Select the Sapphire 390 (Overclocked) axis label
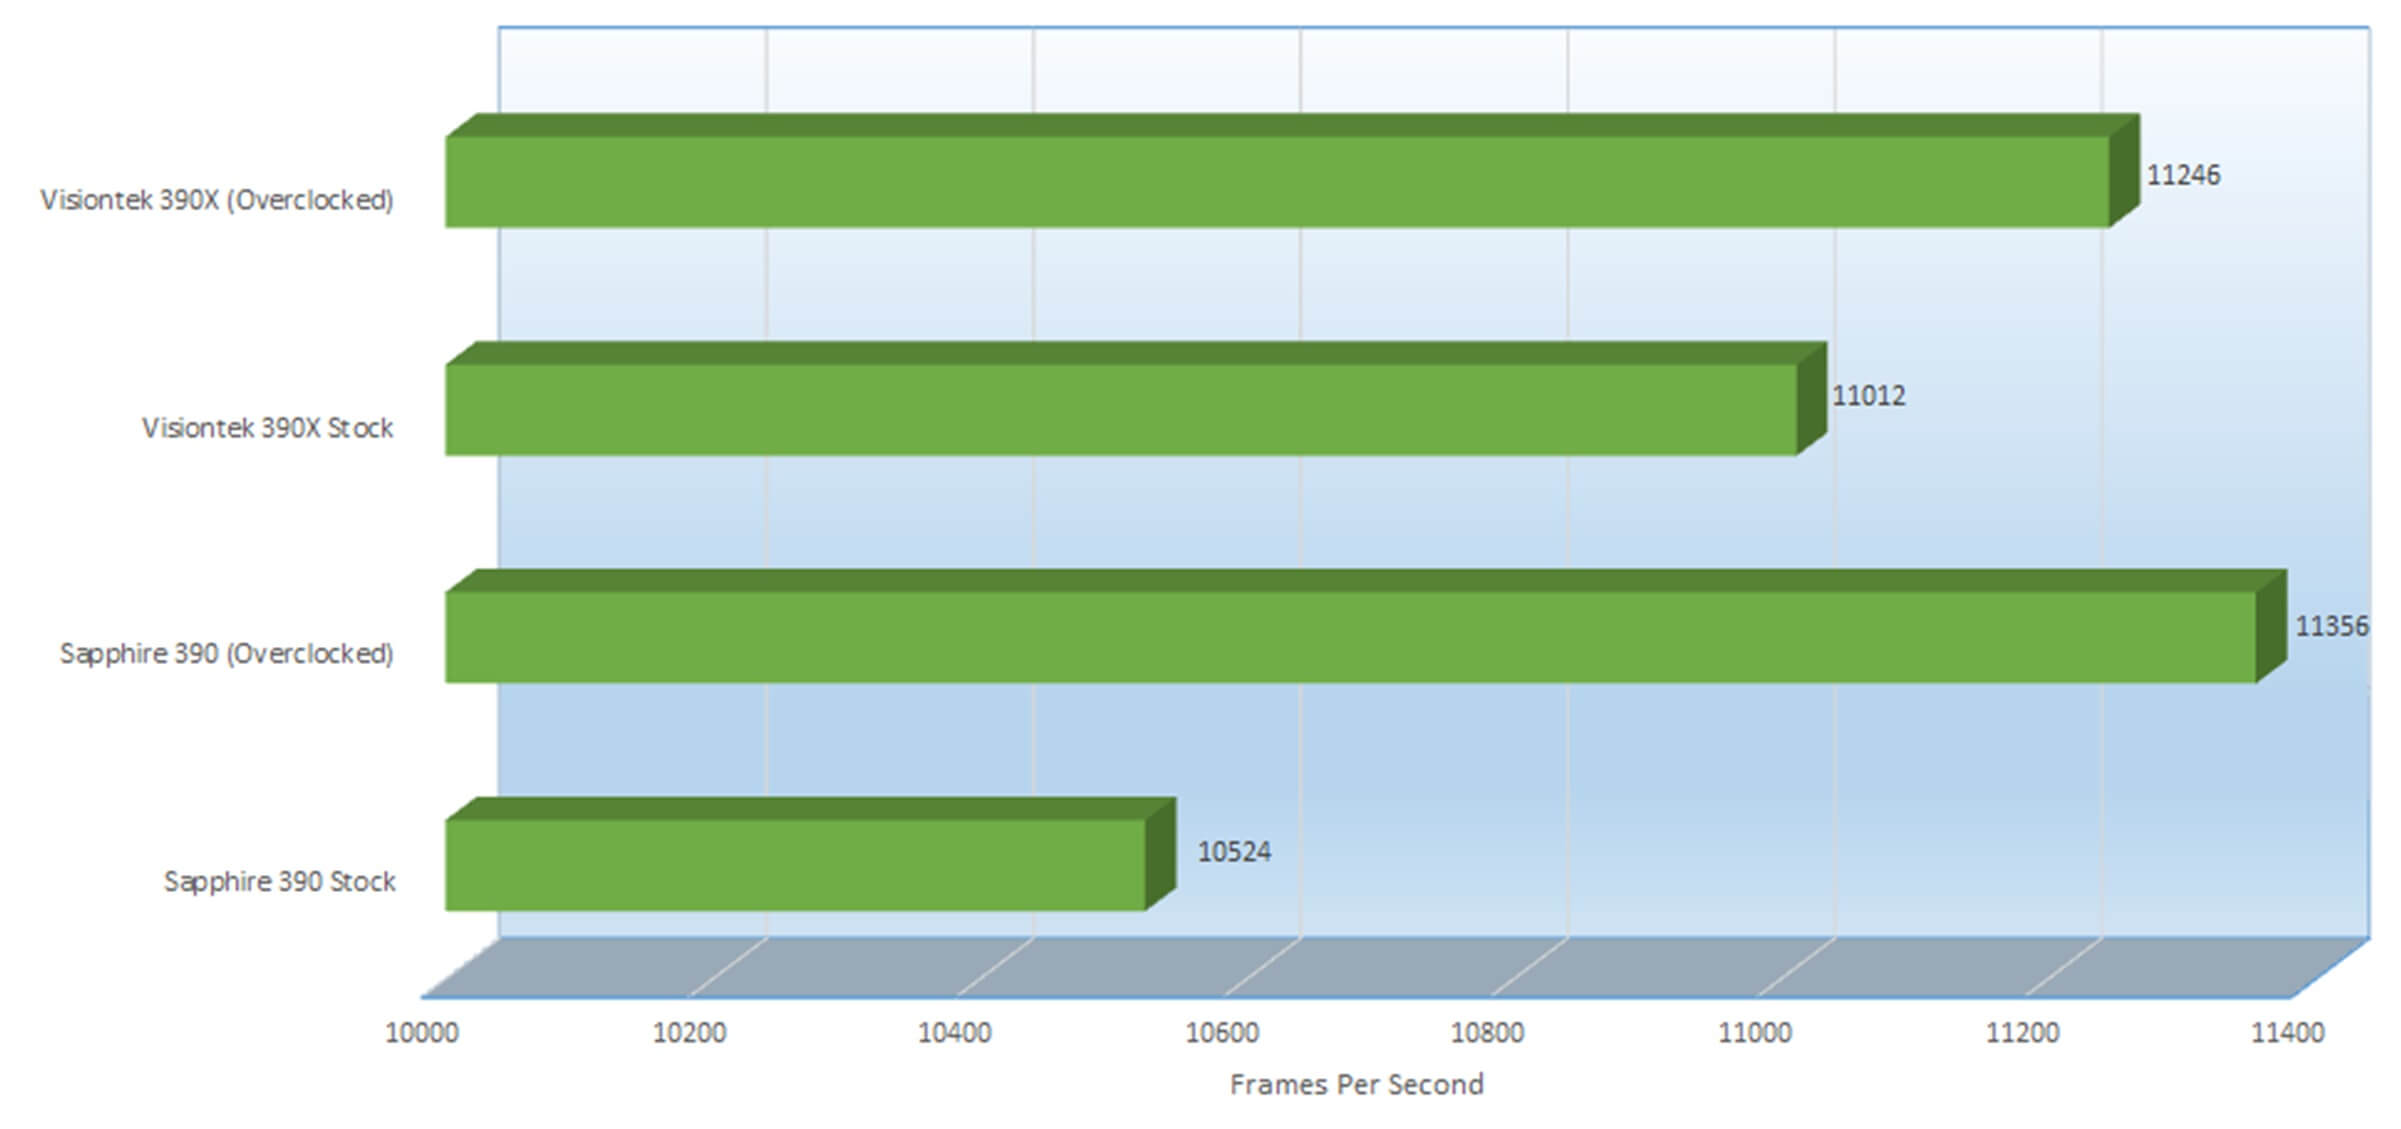The height and width of the screenshot is (1129, 2401). pos(226,654)
